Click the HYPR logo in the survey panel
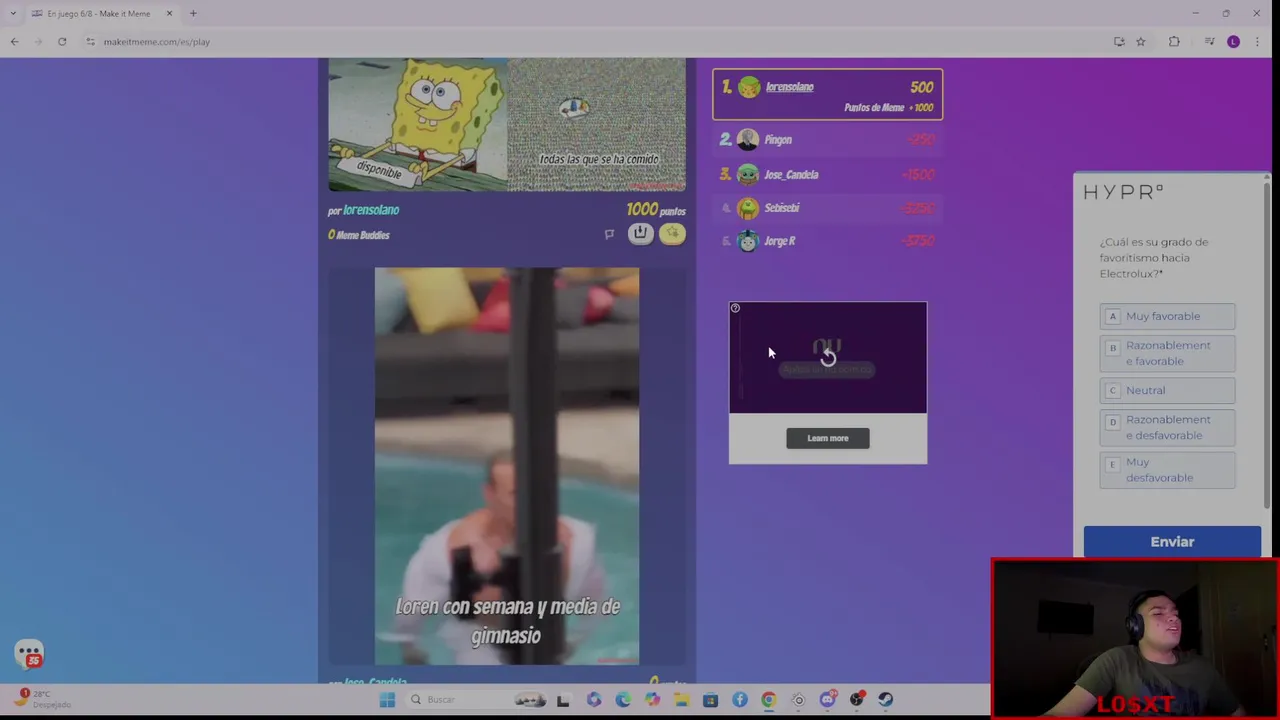 point(1123,192)
